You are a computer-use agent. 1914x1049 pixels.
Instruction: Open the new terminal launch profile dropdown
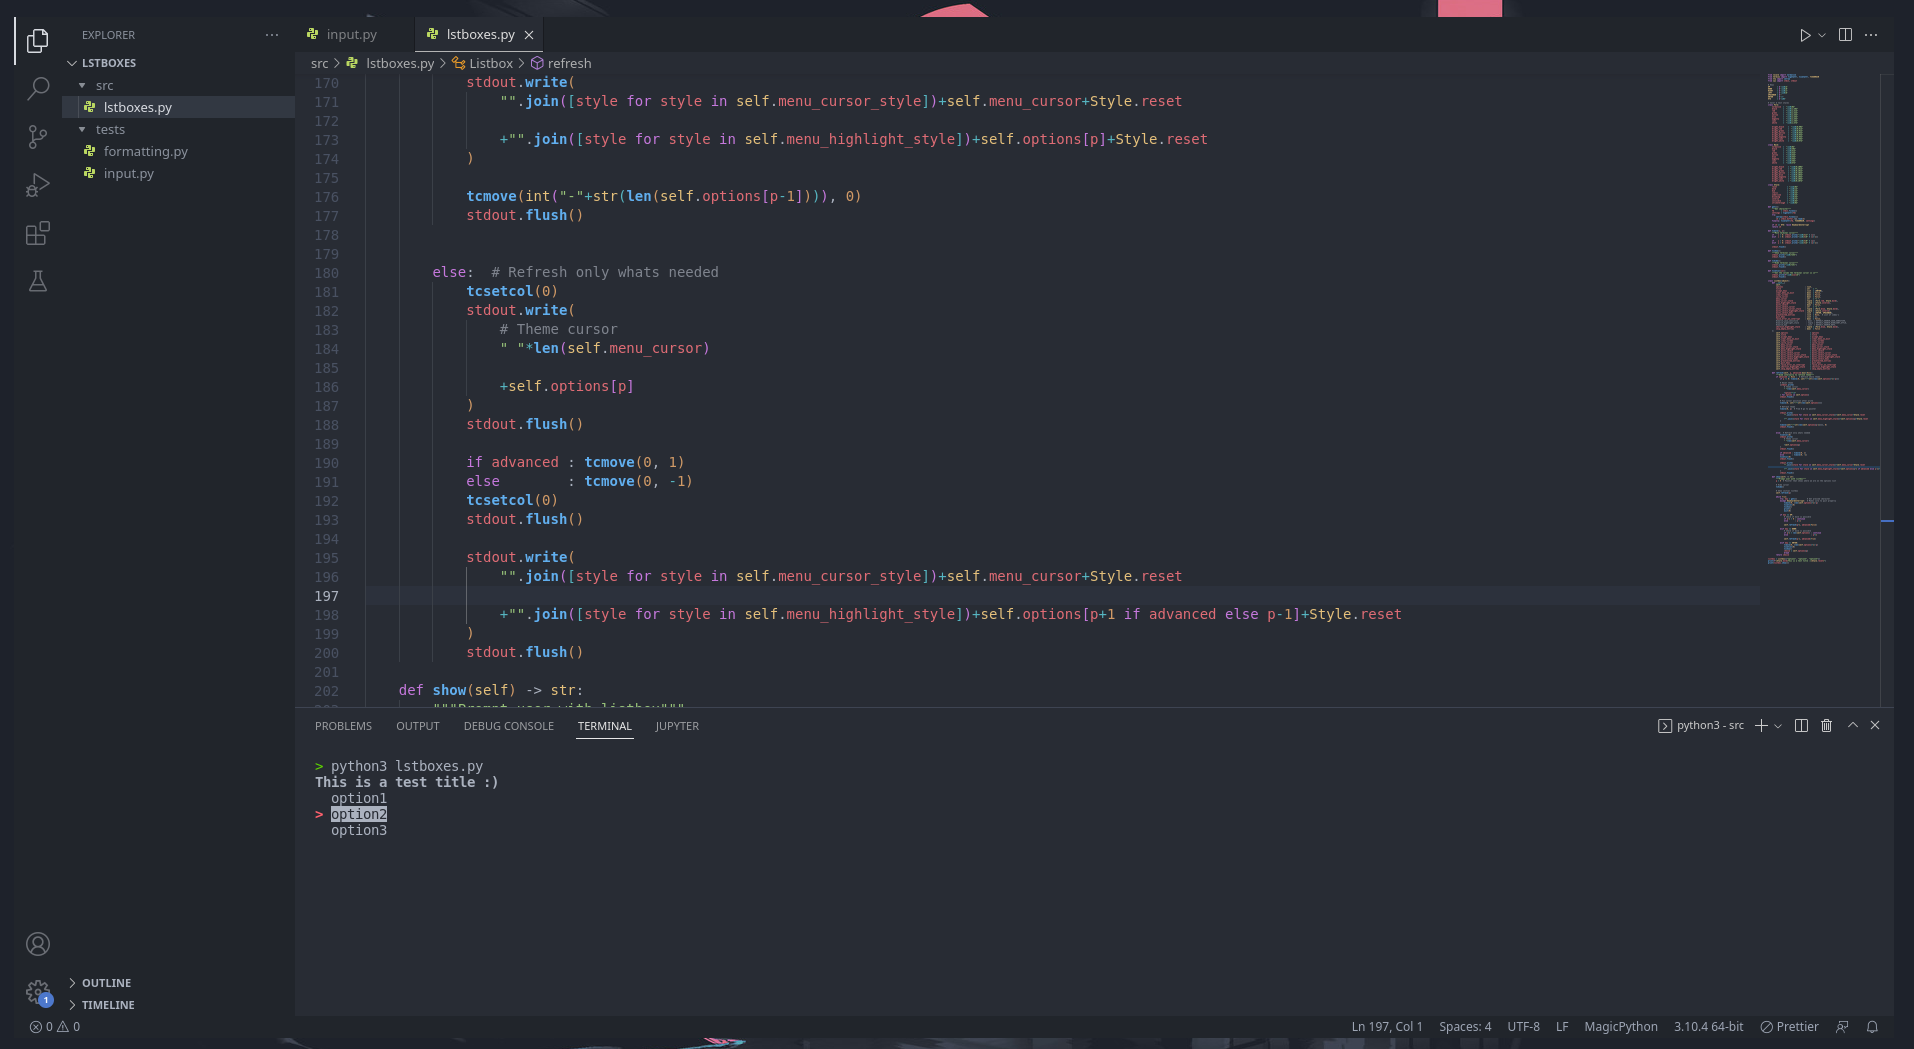(1778, 726)
